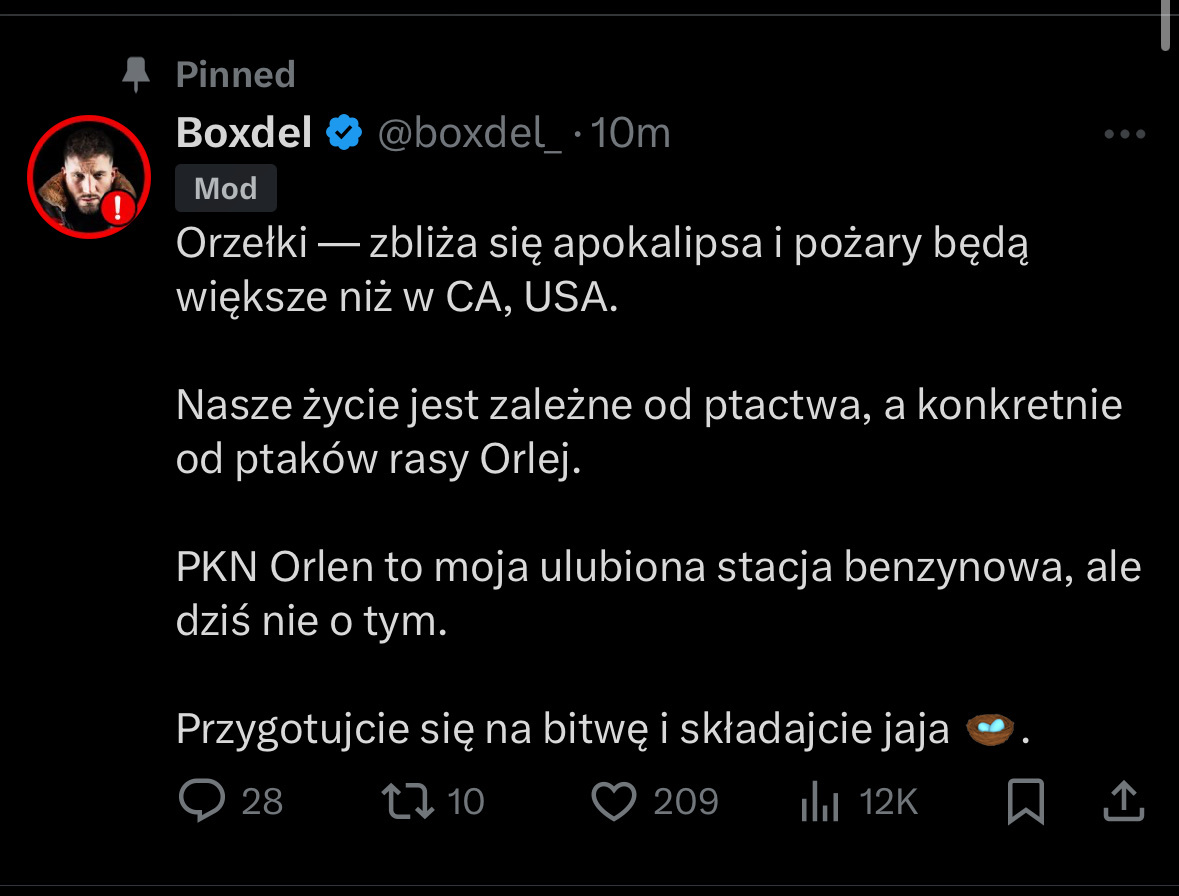Click the blue verified checkmark badge

(345, 133)
